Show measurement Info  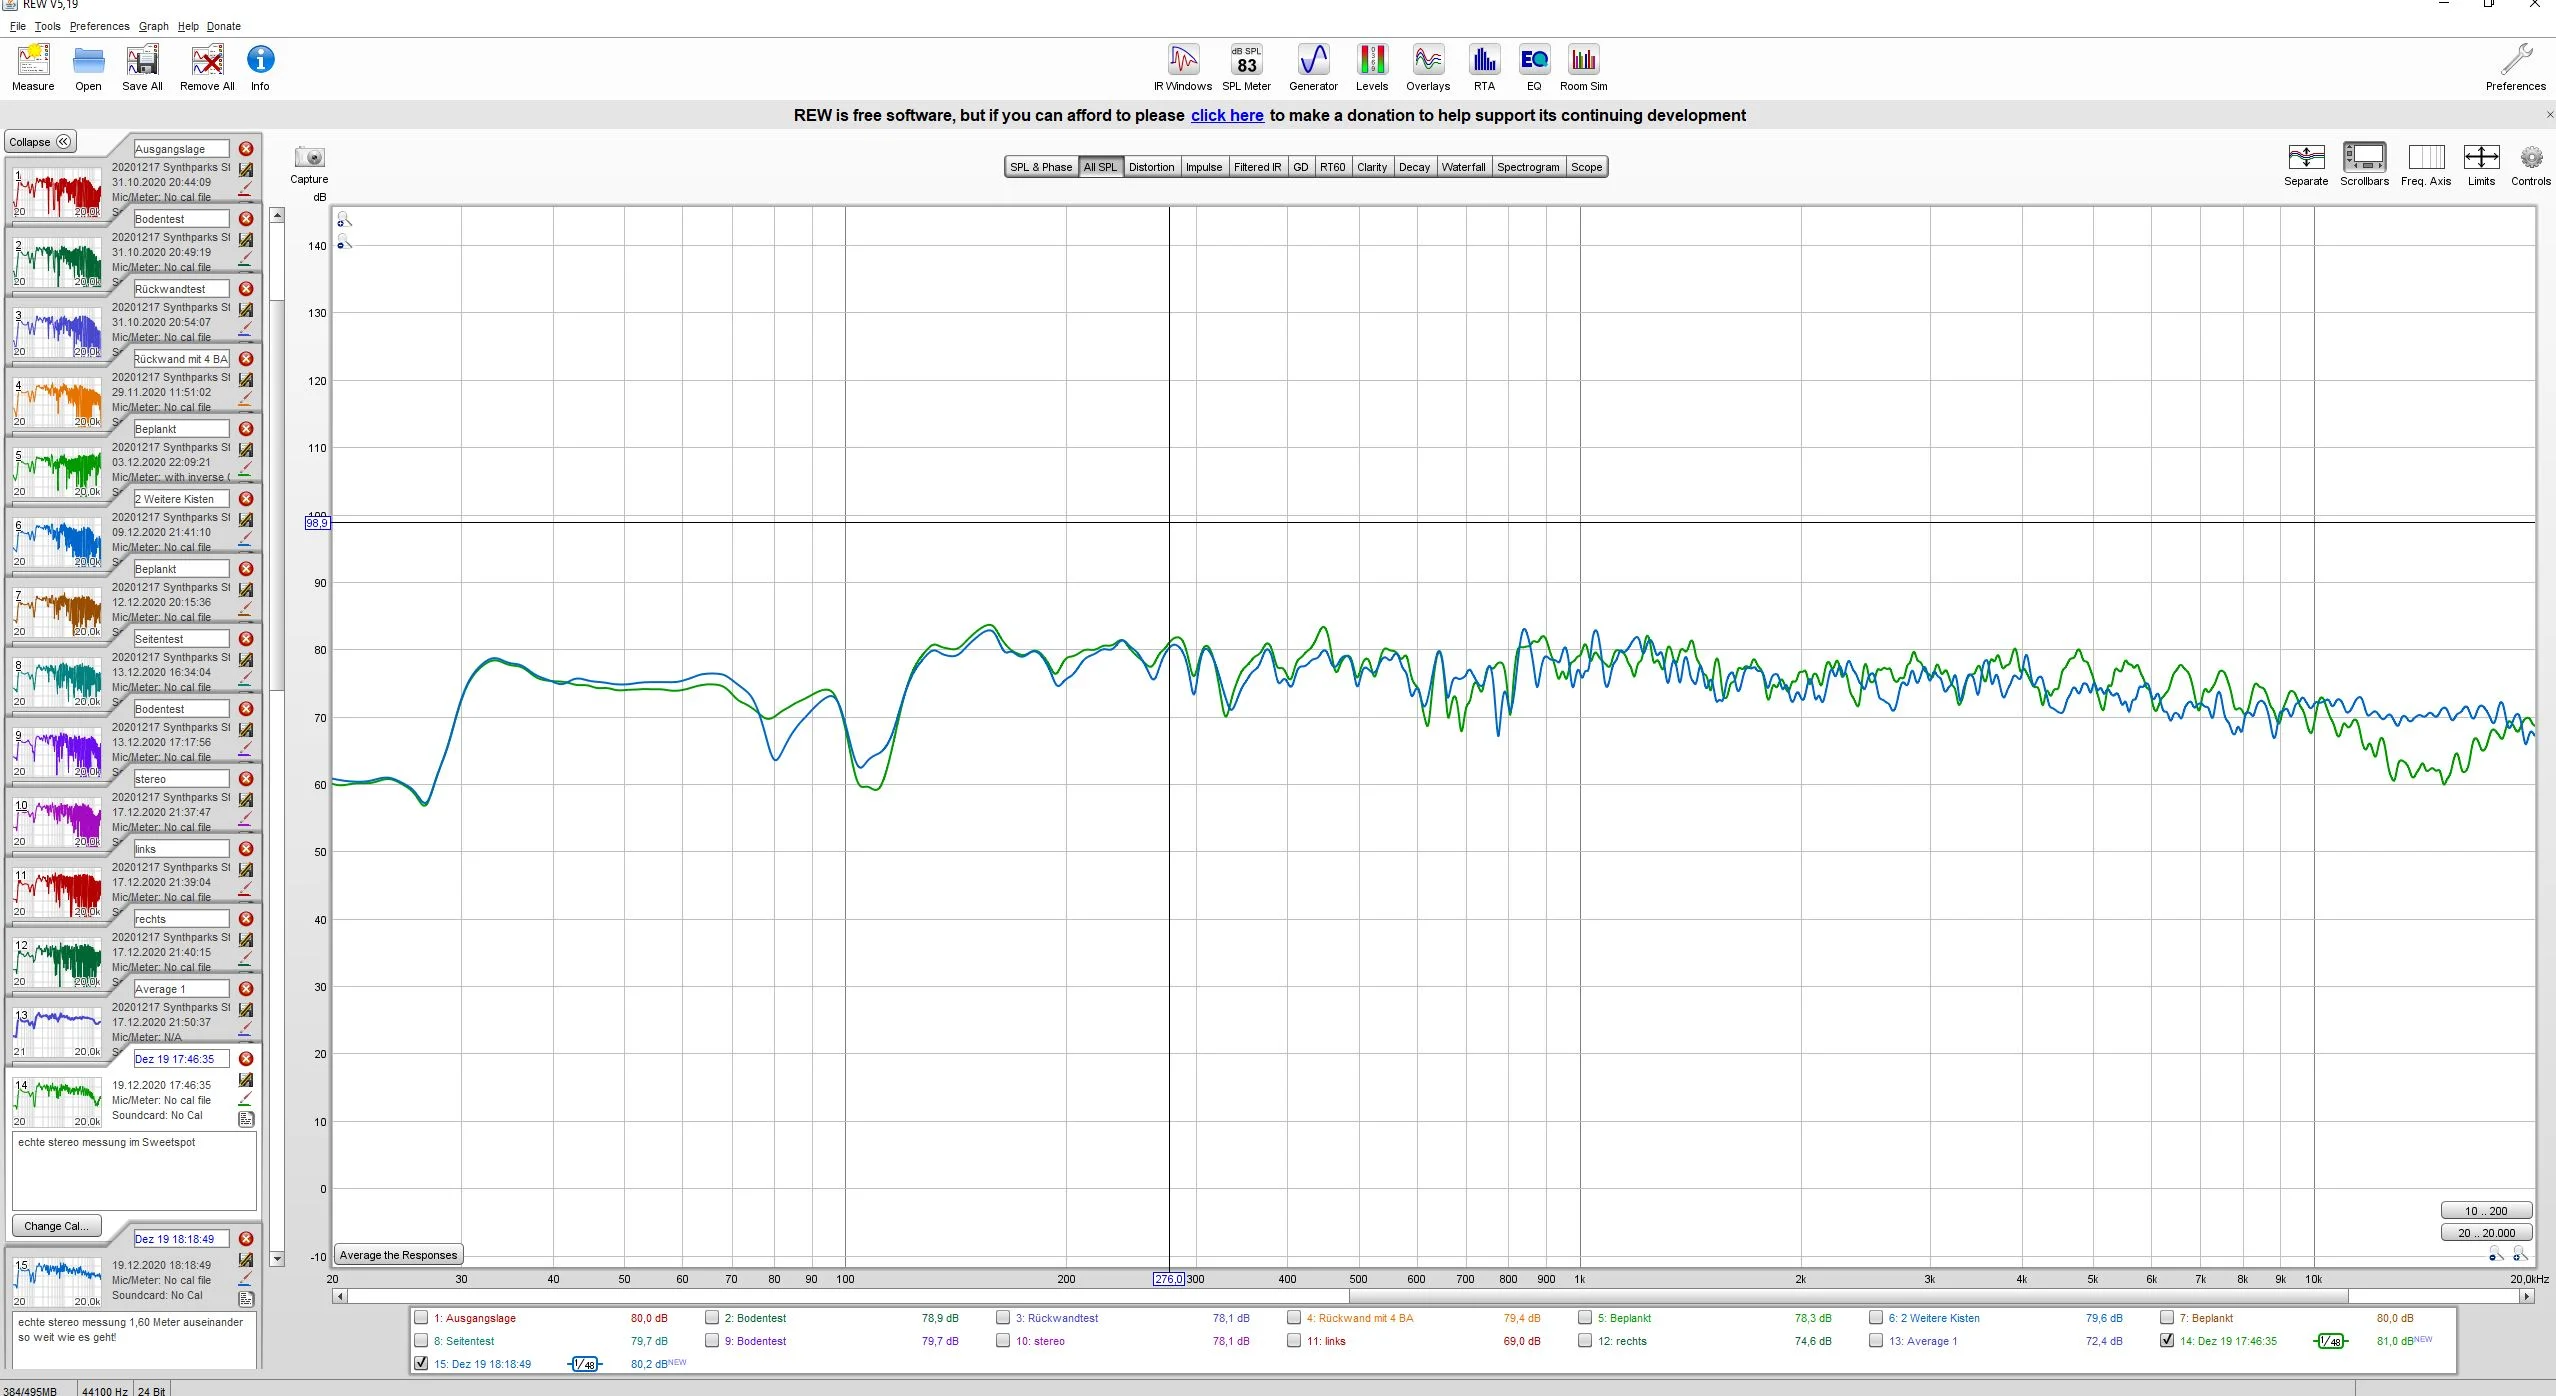tap(260, 67)
